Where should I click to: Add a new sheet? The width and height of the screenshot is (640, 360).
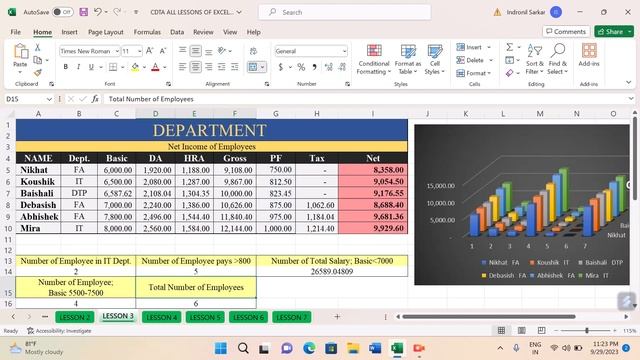[337, 316]
